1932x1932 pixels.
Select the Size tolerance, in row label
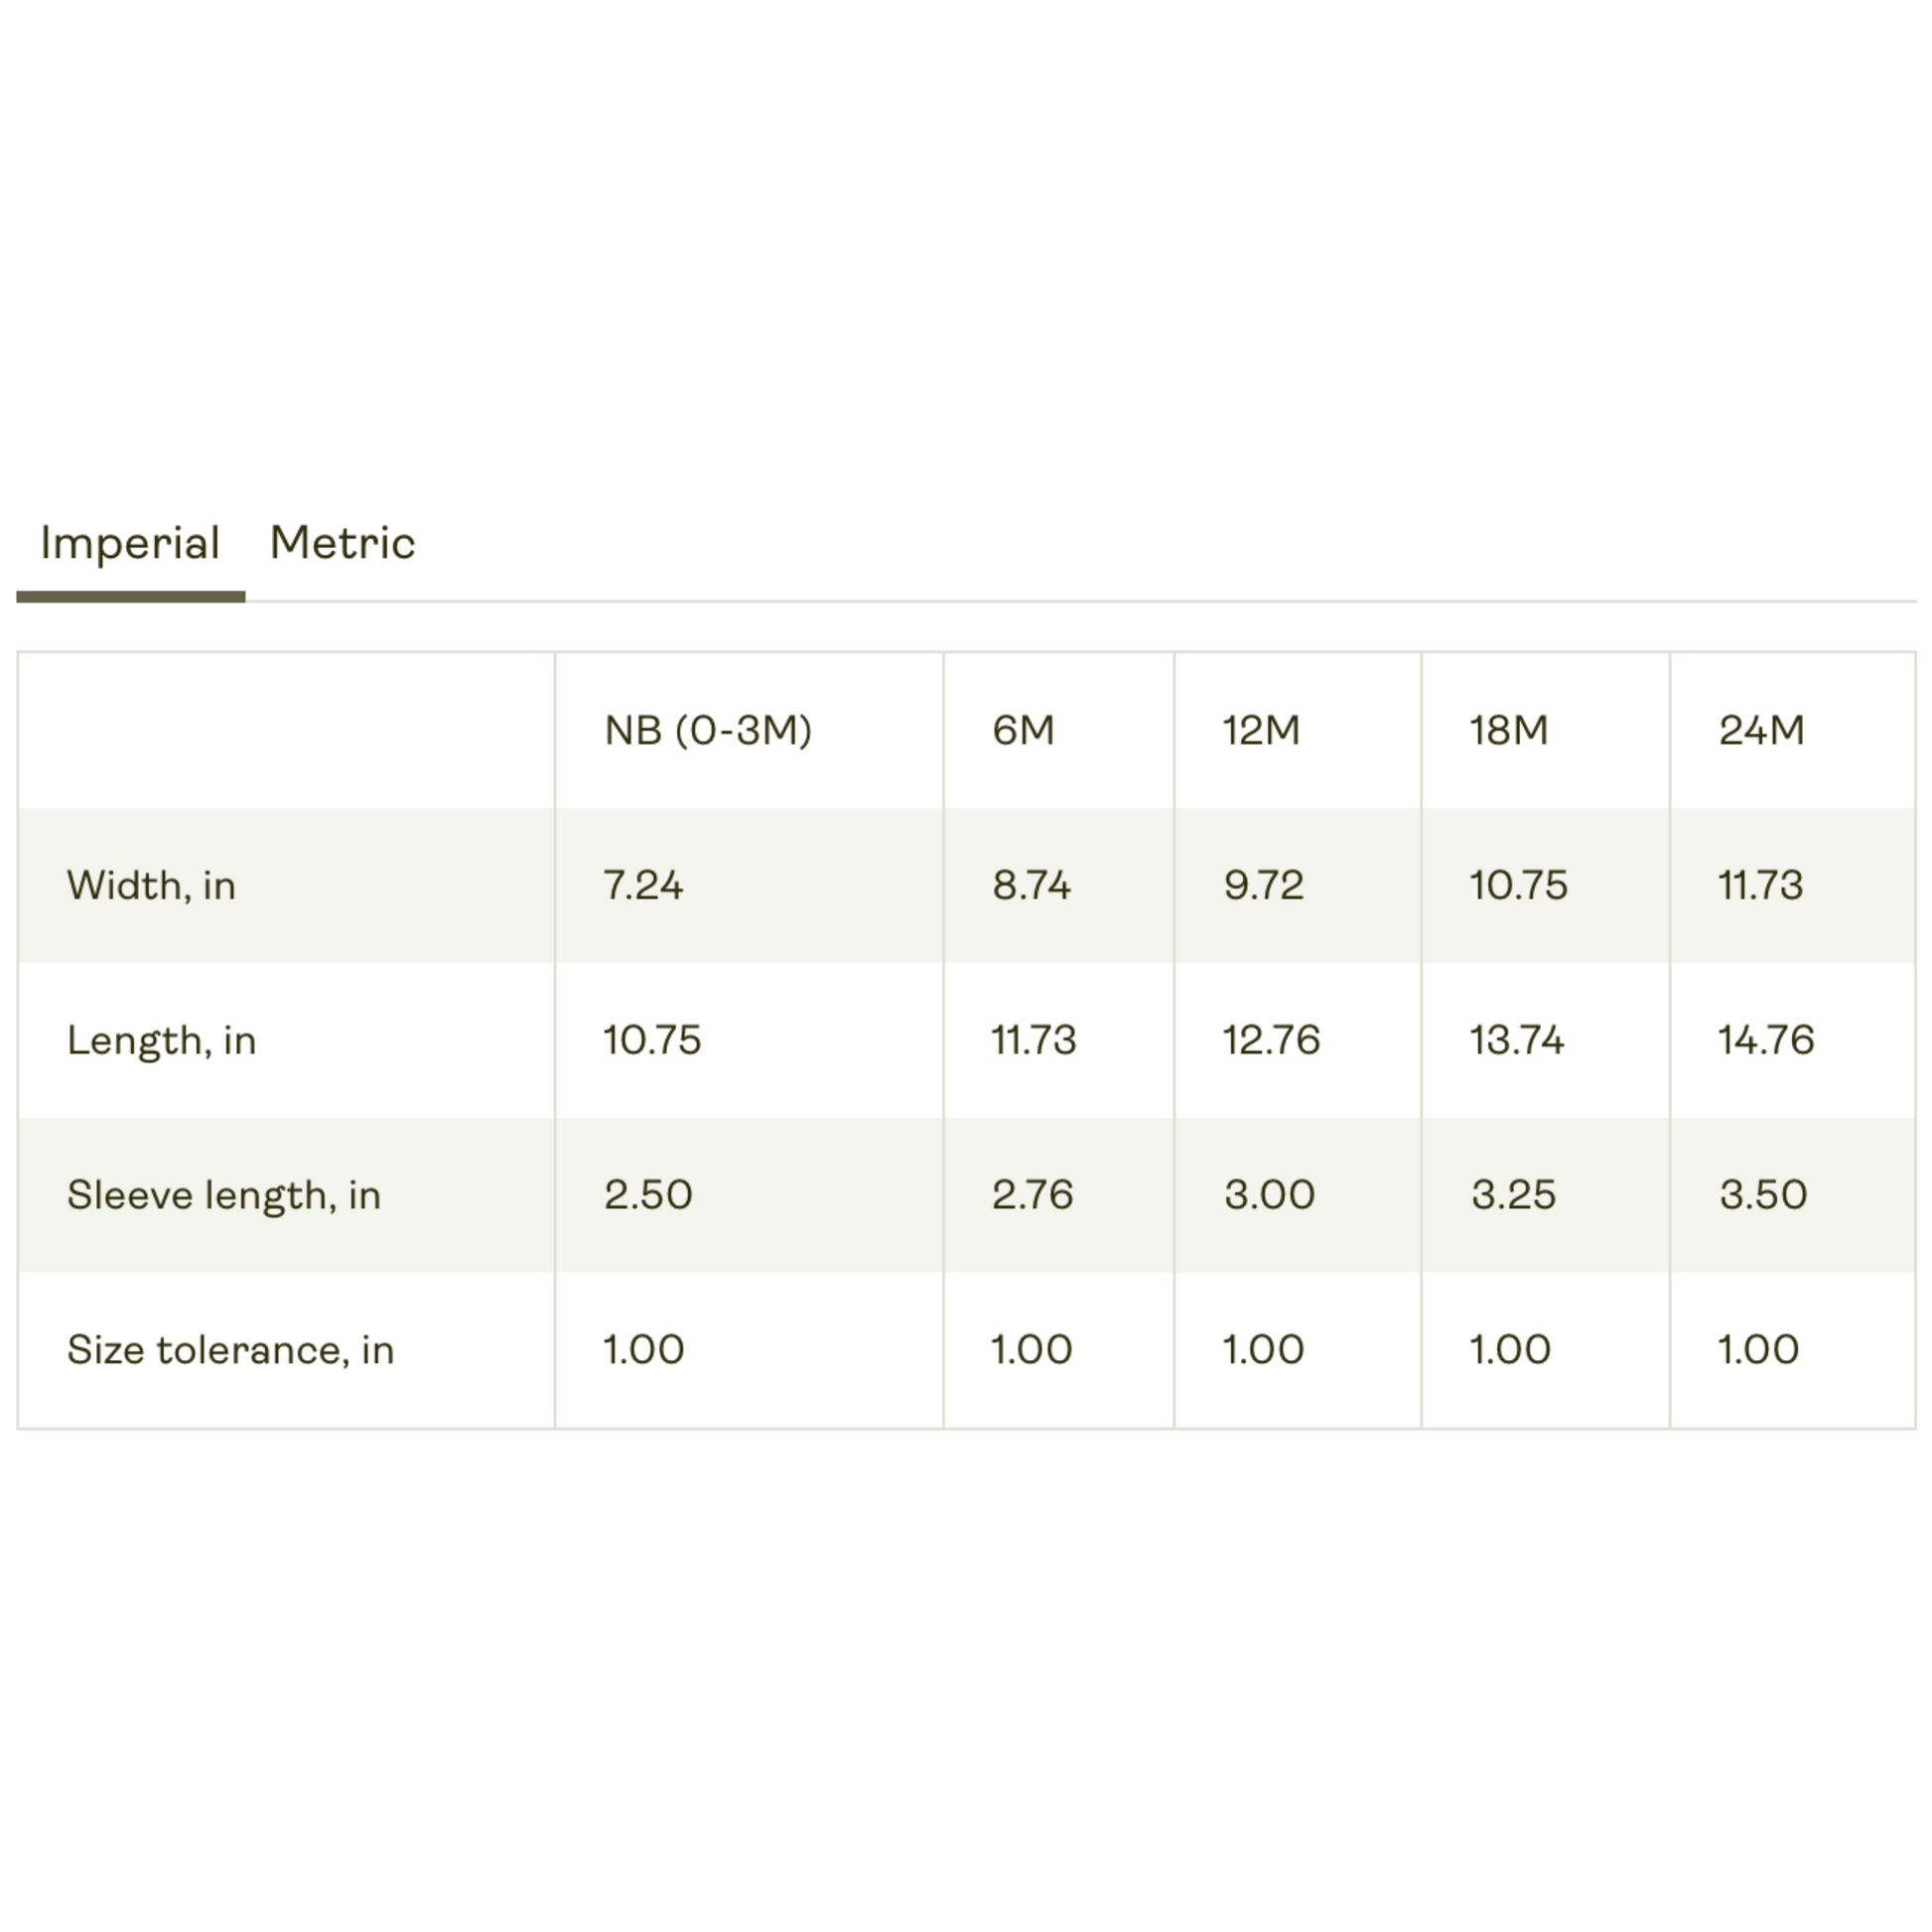pos(231,1350)
